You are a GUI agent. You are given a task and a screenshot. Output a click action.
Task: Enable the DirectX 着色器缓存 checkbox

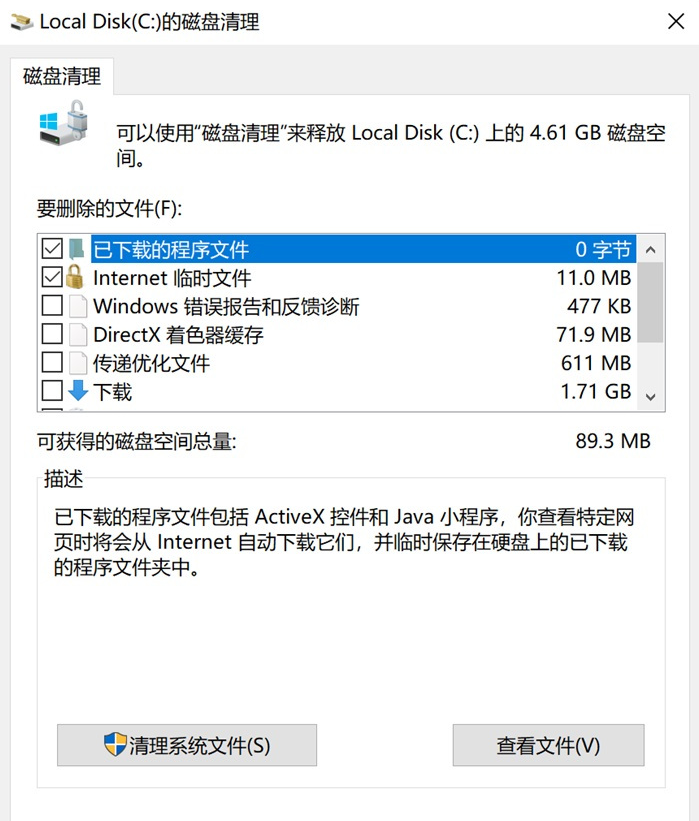tap(52, 335)
